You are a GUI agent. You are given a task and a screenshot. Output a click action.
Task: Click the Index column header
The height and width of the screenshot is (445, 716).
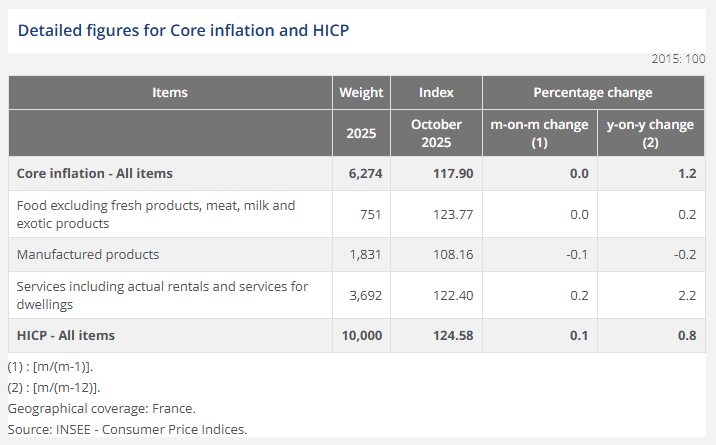click(x=436, y=93)
